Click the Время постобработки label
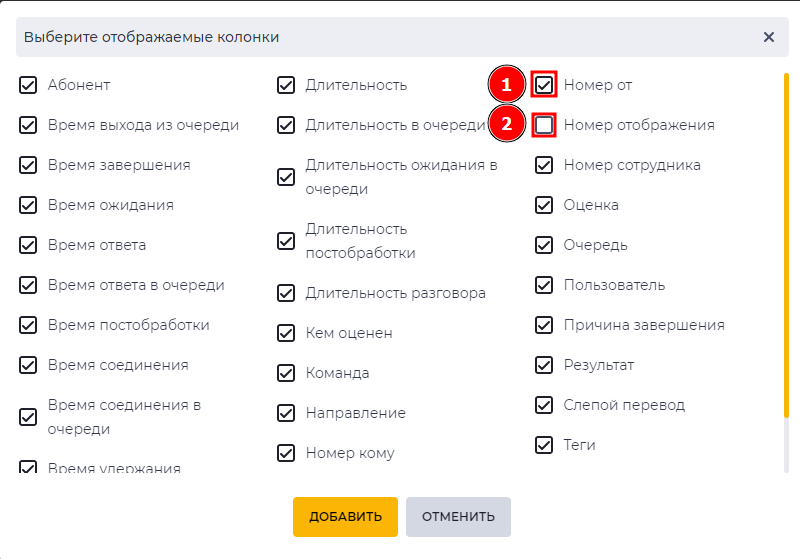This screenshot has height=559, width=800. pyautogui.click(x=129, y=325)
